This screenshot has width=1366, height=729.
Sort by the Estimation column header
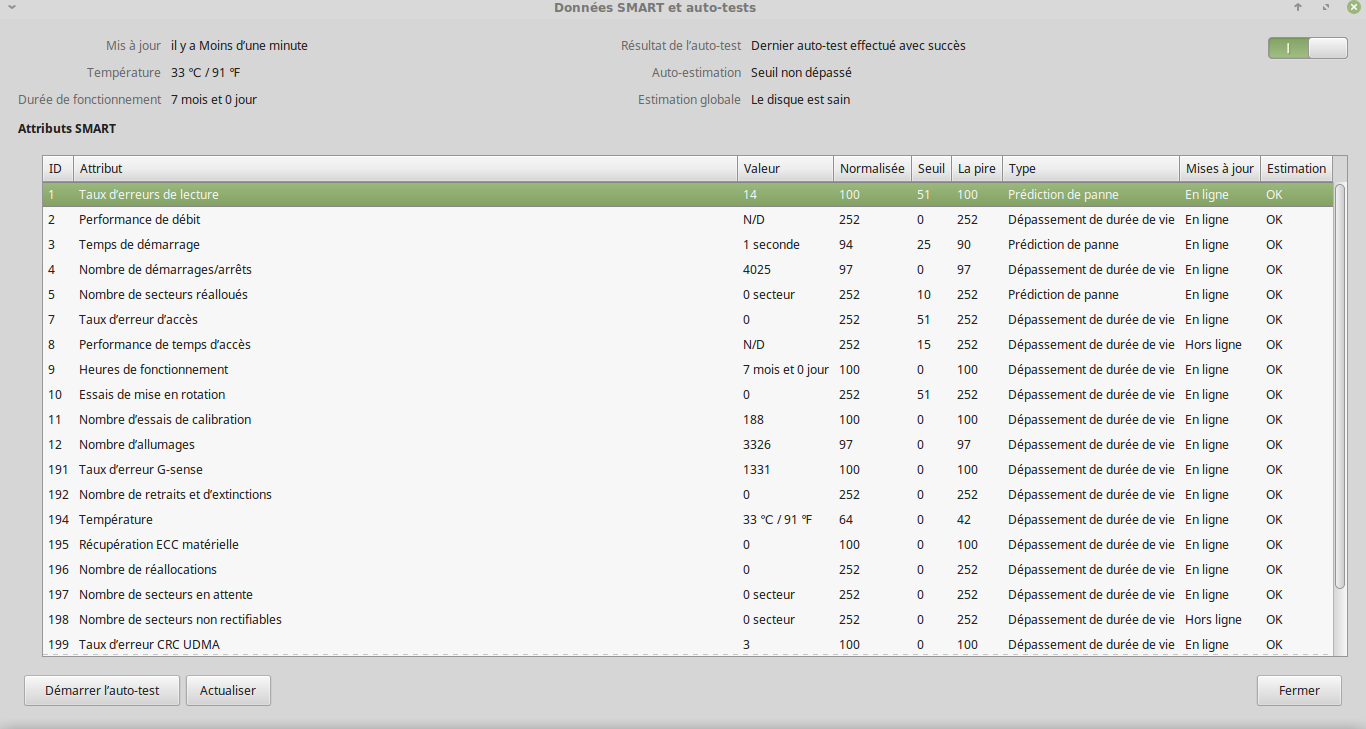(1296, 169)
